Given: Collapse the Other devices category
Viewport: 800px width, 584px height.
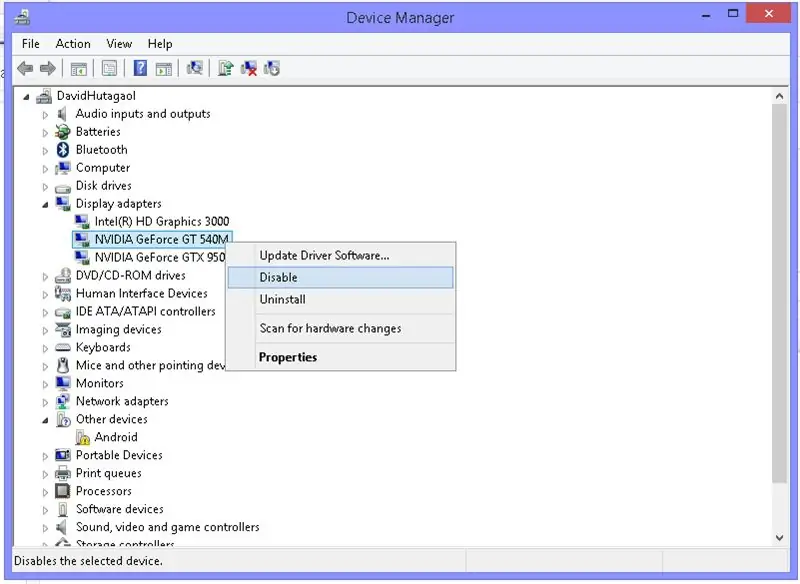Looking at the screenshot, I should click(x=45, y=420).
